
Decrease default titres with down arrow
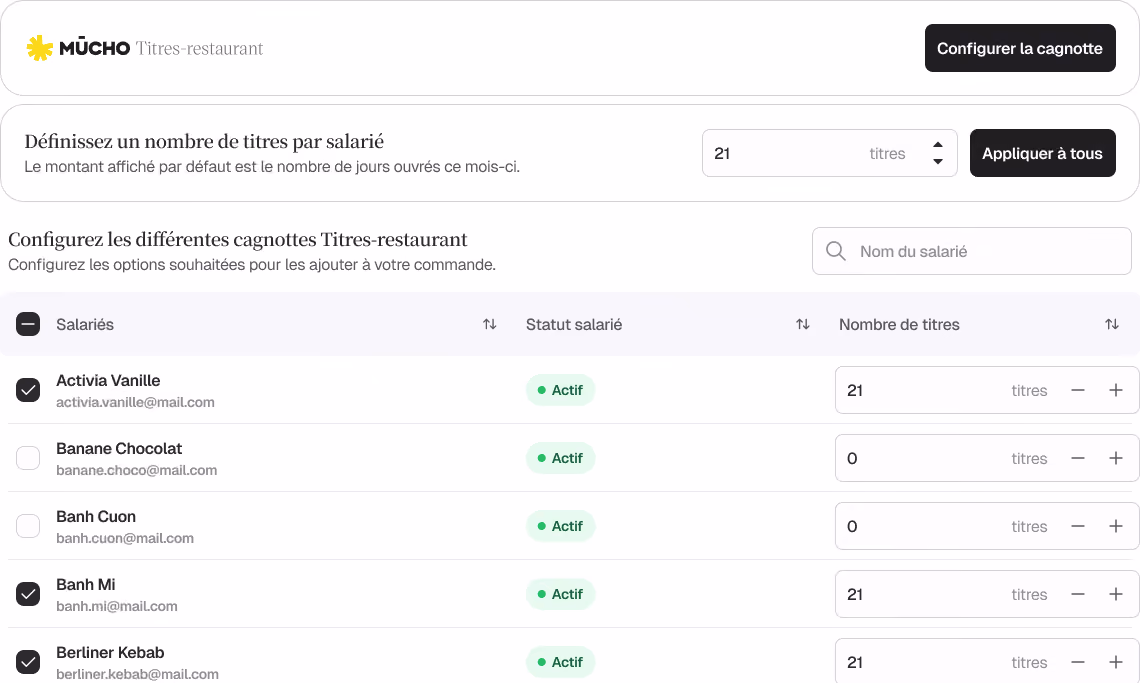pos(938,161)
